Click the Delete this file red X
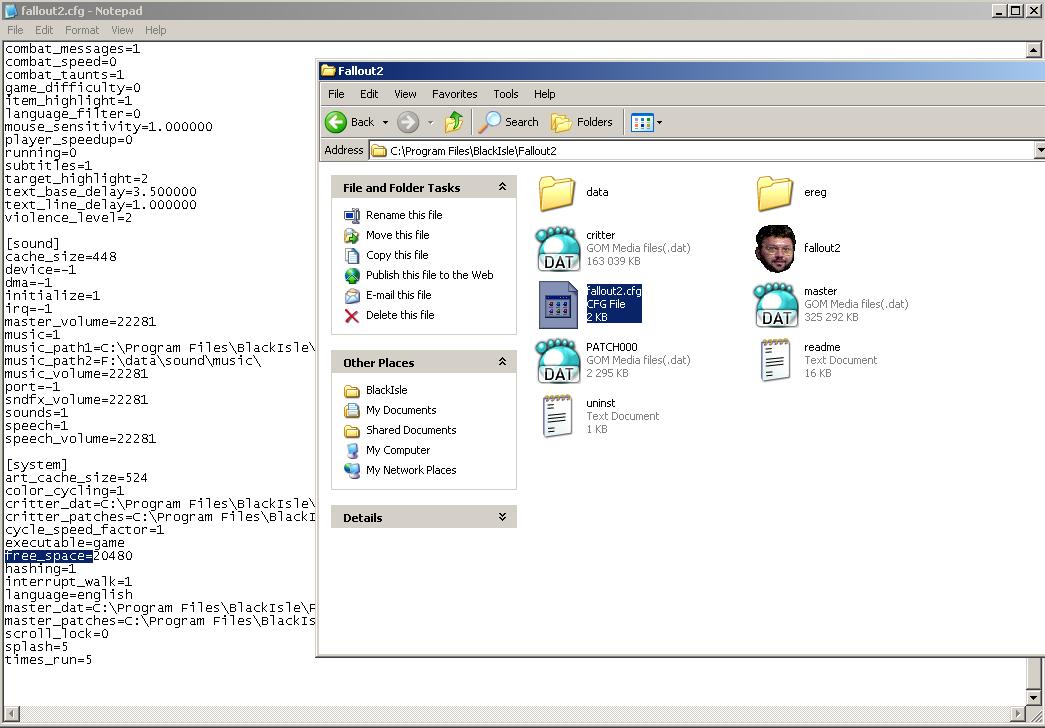Screen dimensions: 1045x728 [x=352, y=315]
